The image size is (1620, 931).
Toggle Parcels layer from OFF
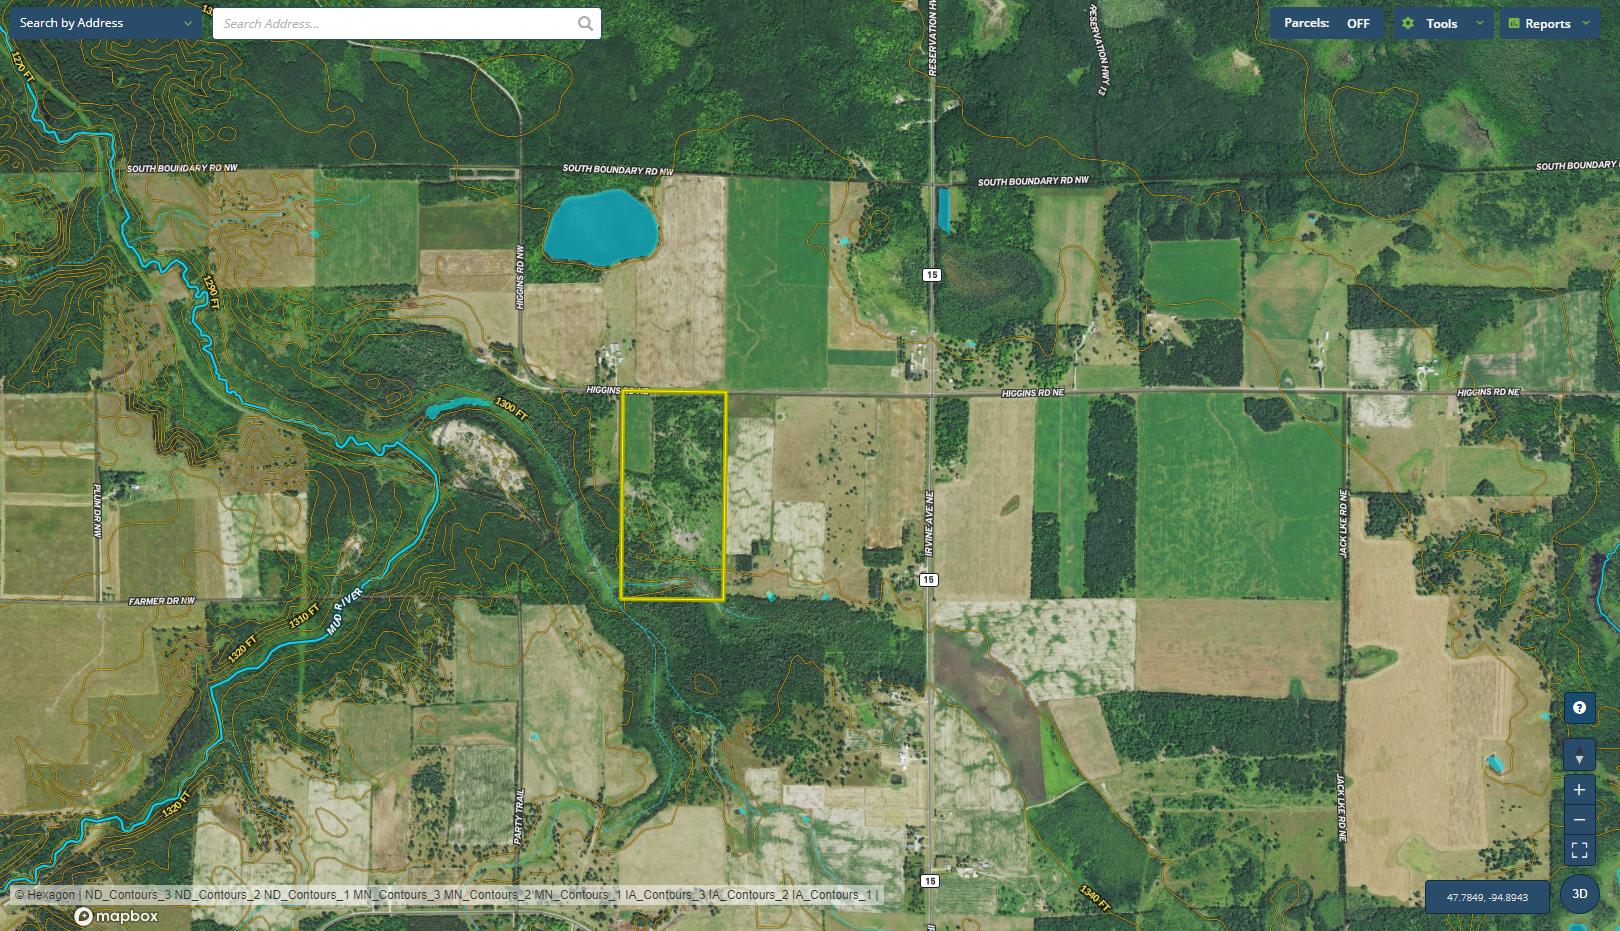click(x=1326, y=23)
